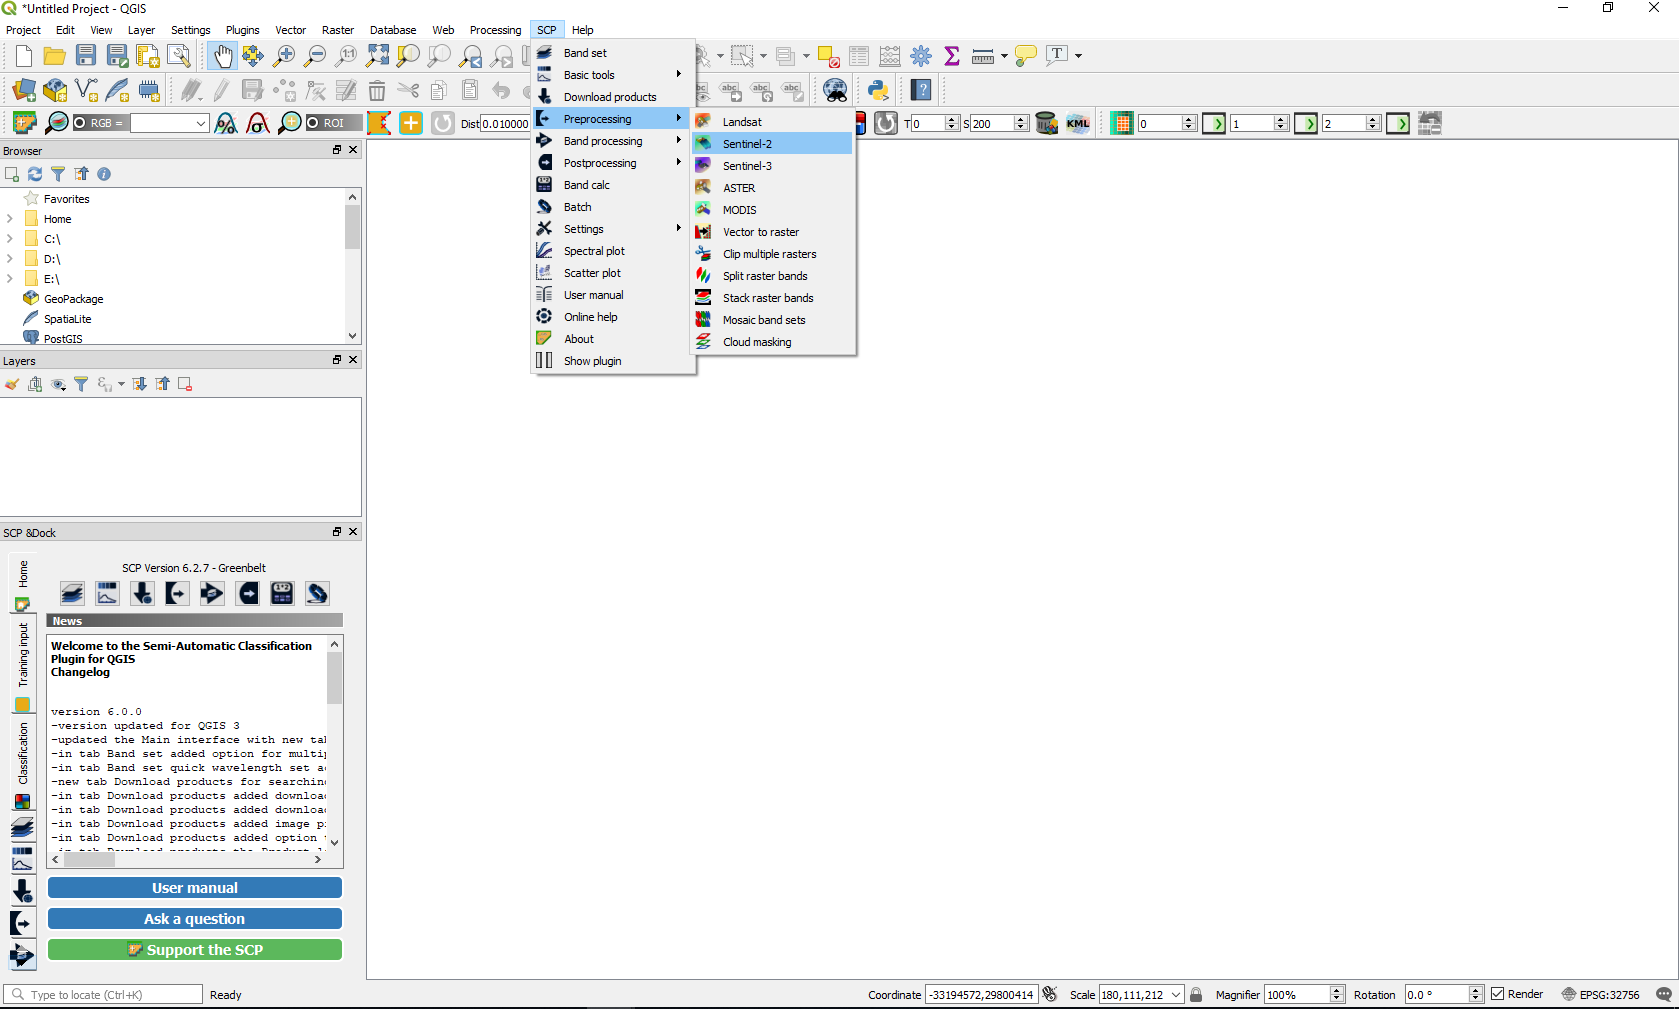The image size is (1679, 1009).
Task: Click the Ask a question button
Action: pos(195,919)
